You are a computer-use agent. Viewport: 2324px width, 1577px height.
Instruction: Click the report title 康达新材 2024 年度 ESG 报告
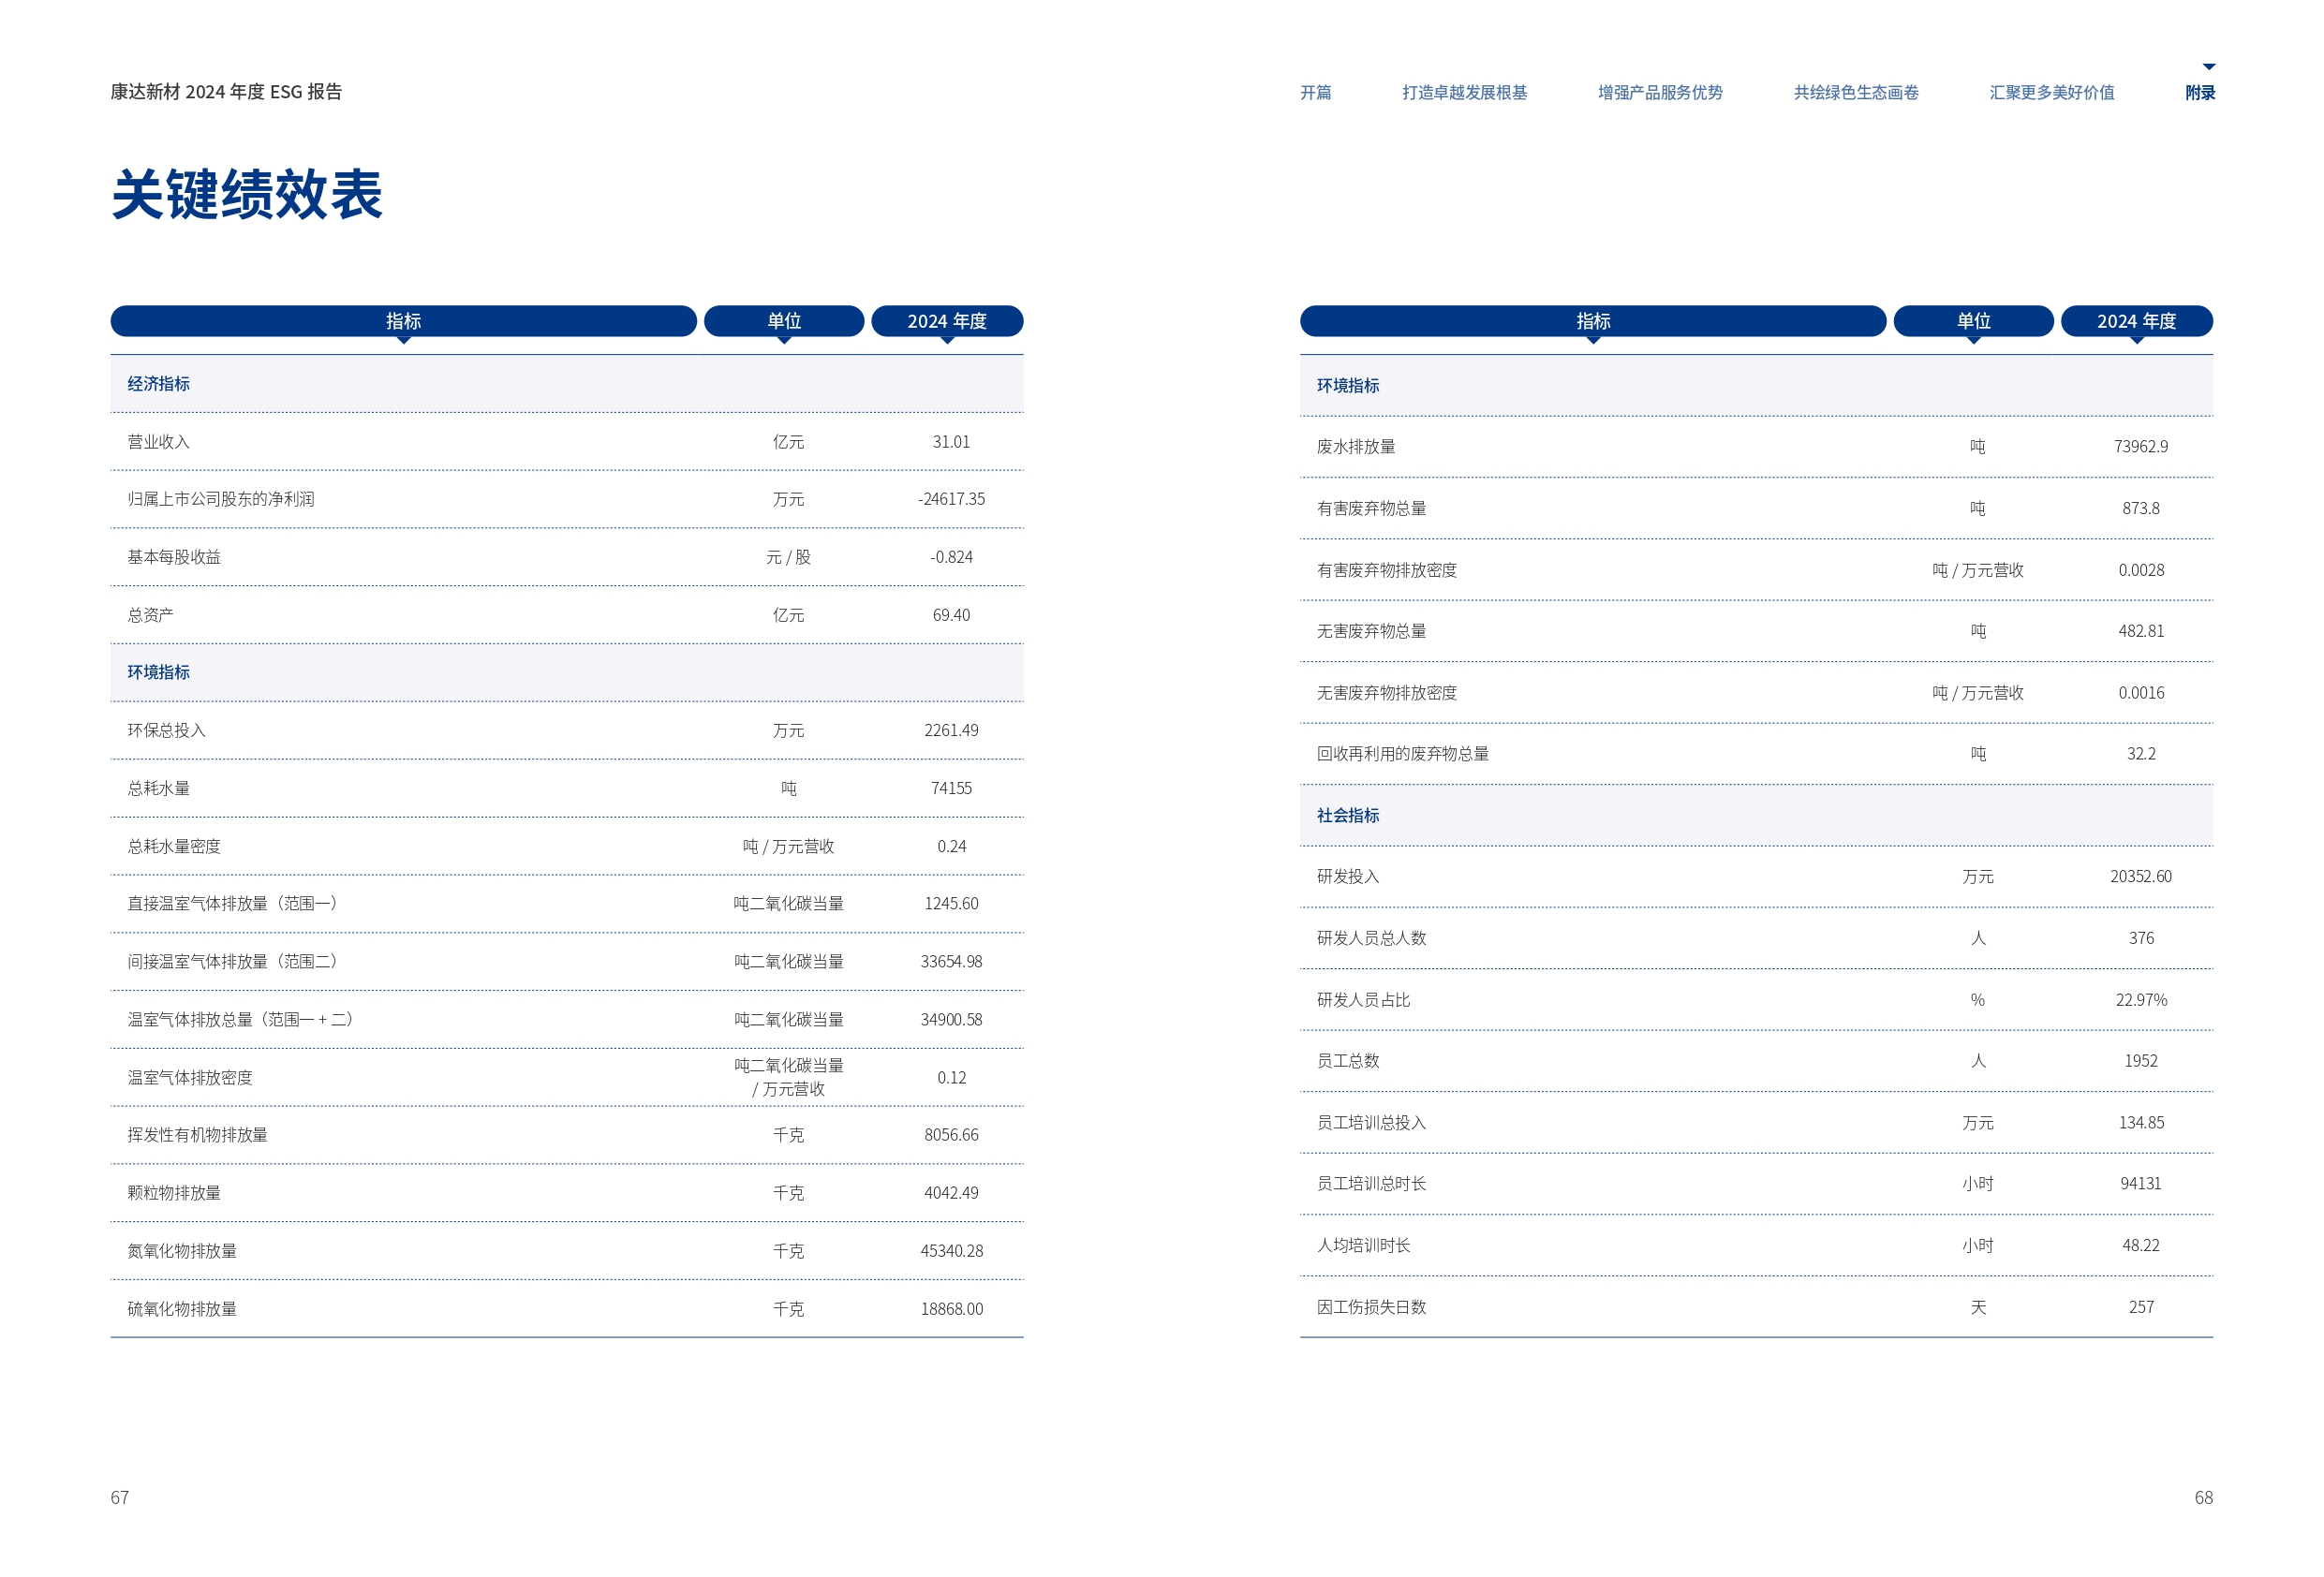[226, 92]
